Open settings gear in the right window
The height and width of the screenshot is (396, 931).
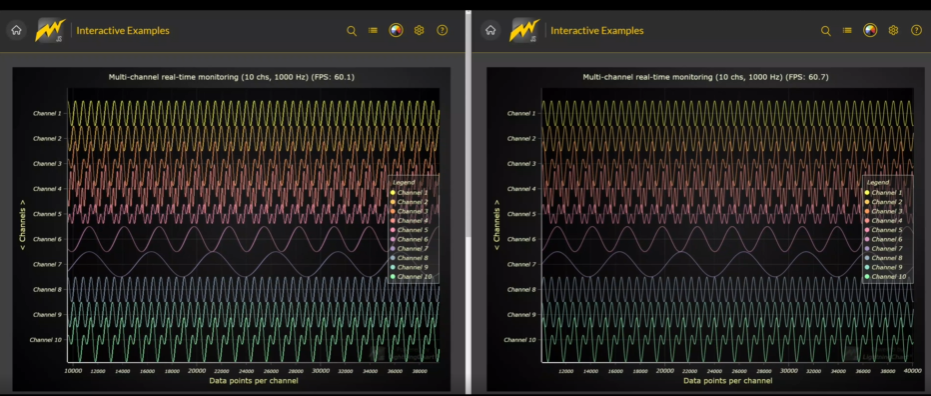pos(894,30)
